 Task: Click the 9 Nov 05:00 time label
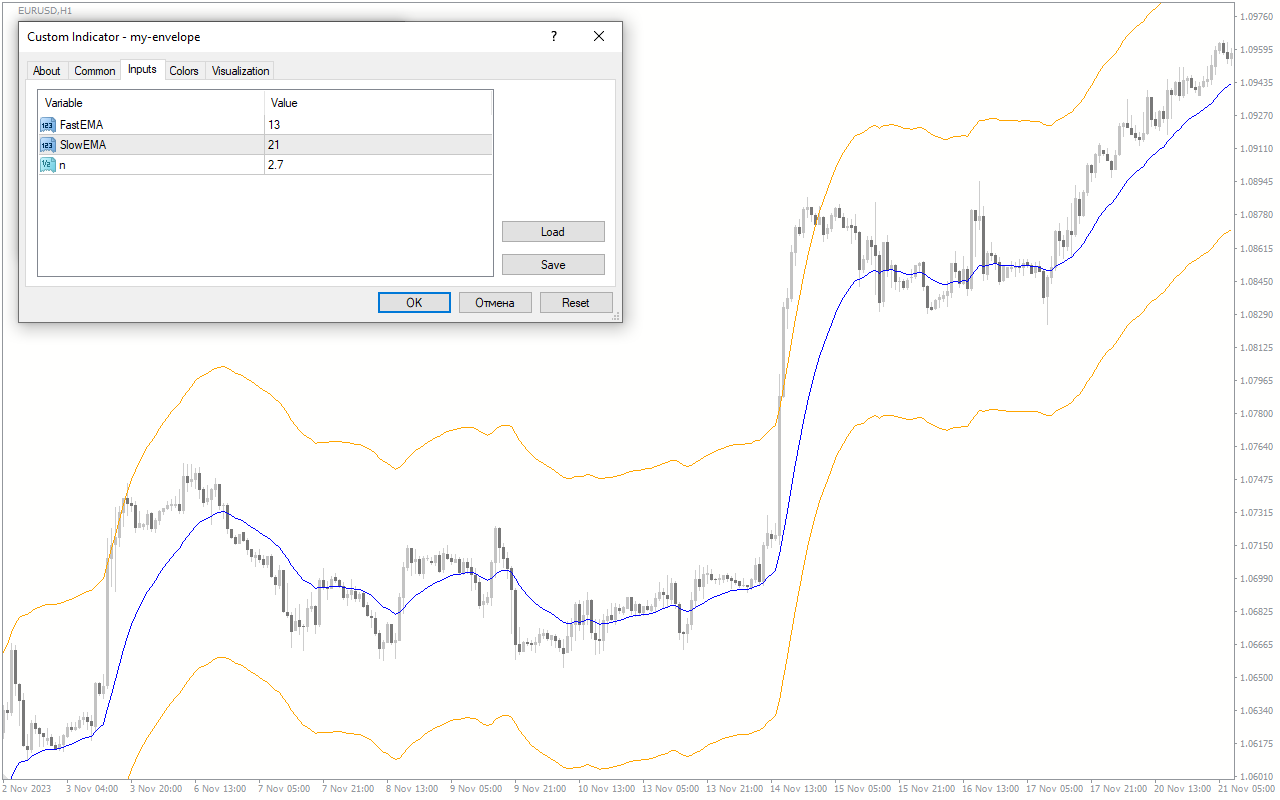pyautogui.click(x=478, y=789)
